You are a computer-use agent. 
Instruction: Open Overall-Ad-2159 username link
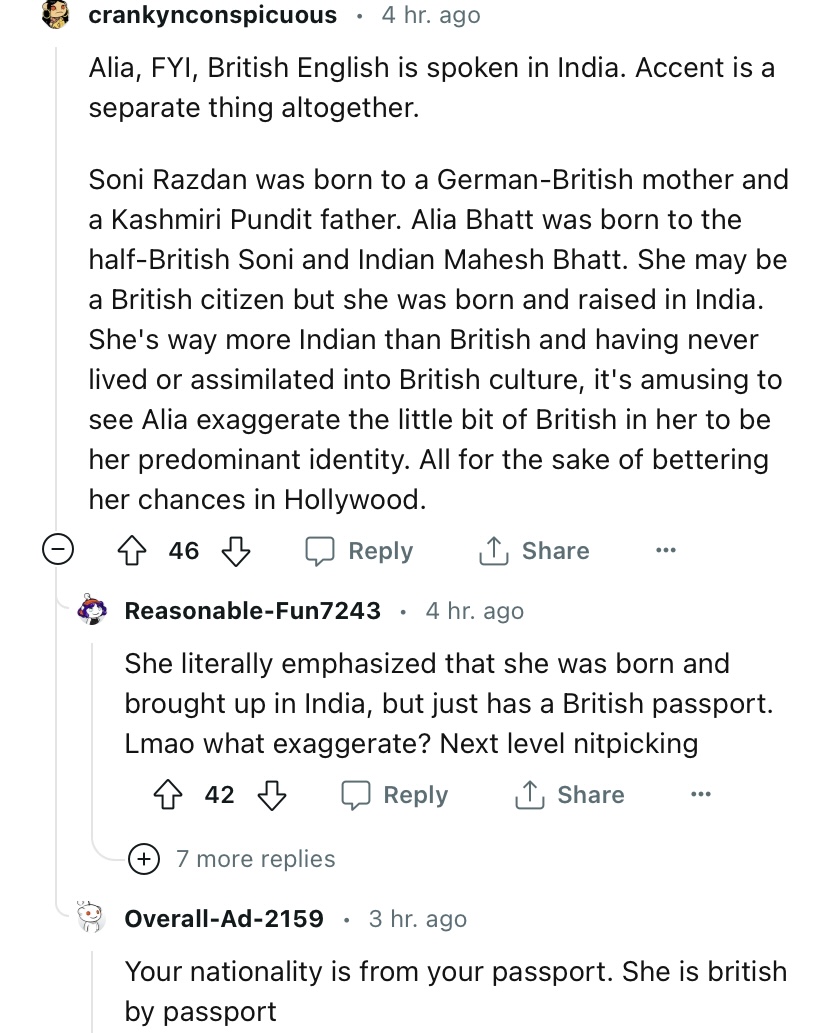point(224,918)
